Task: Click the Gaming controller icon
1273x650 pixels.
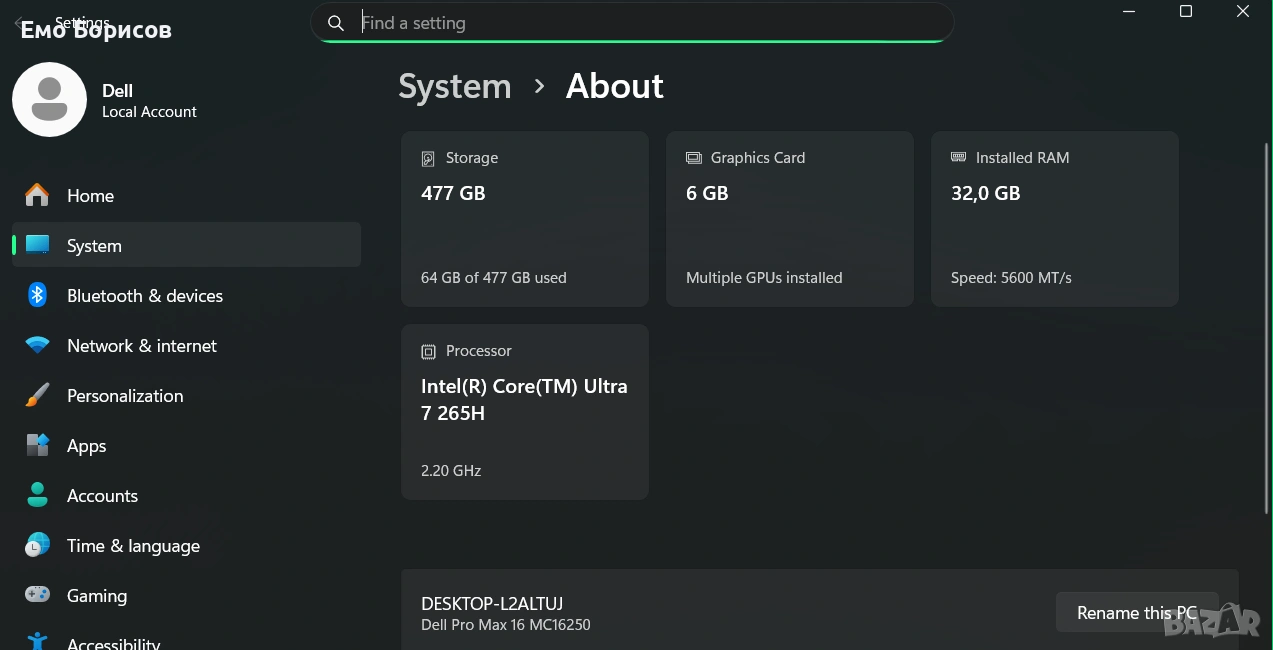Action: (37, 596)
